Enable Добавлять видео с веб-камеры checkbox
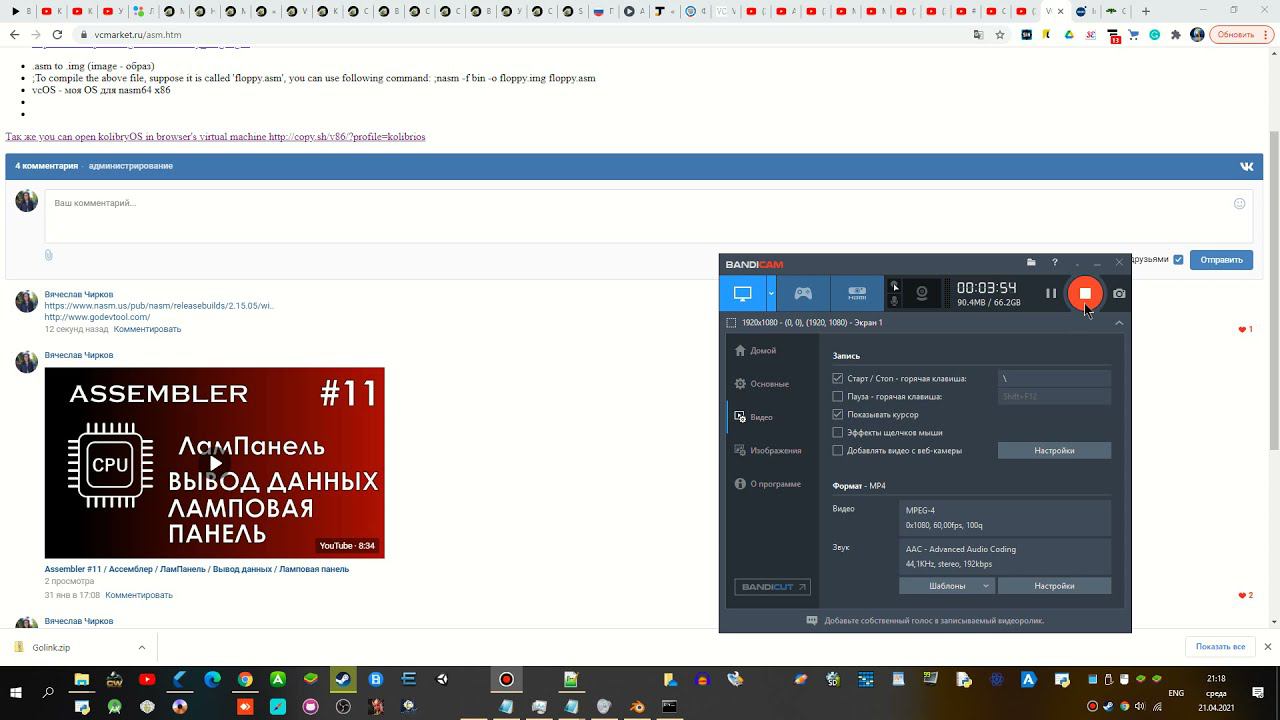The width and height of the screenshot is (1280, 720). [x=838, y=451]
